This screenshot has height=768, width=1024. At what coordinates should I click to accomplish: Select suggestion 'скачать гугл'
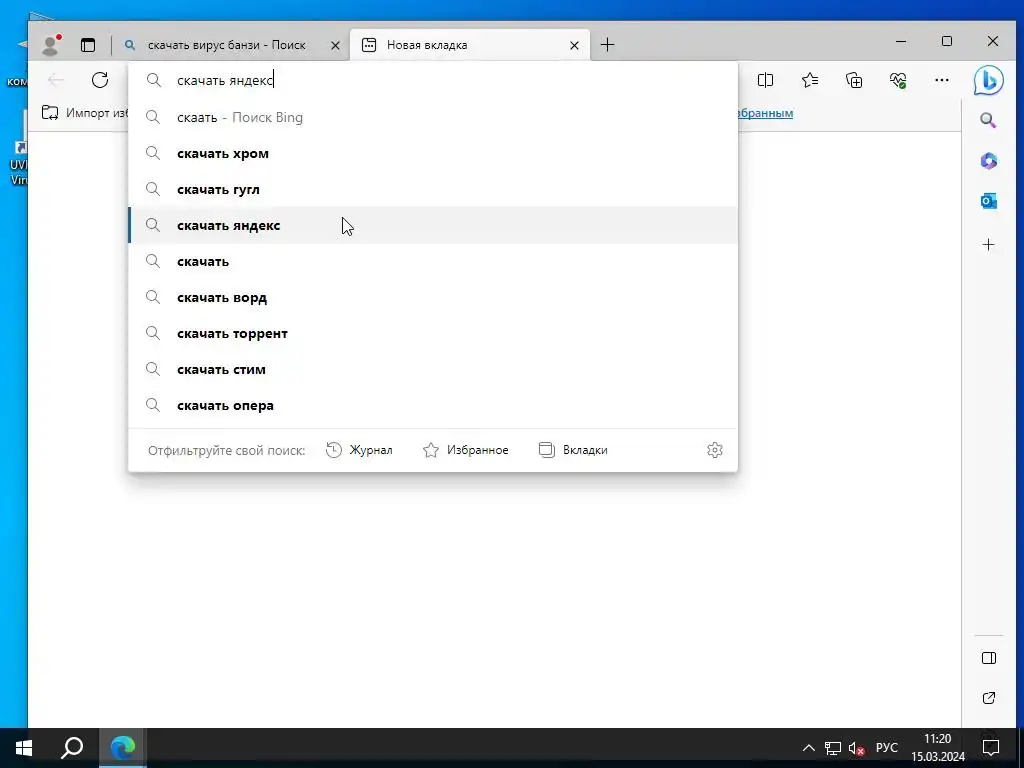click(x=433, y=189)
